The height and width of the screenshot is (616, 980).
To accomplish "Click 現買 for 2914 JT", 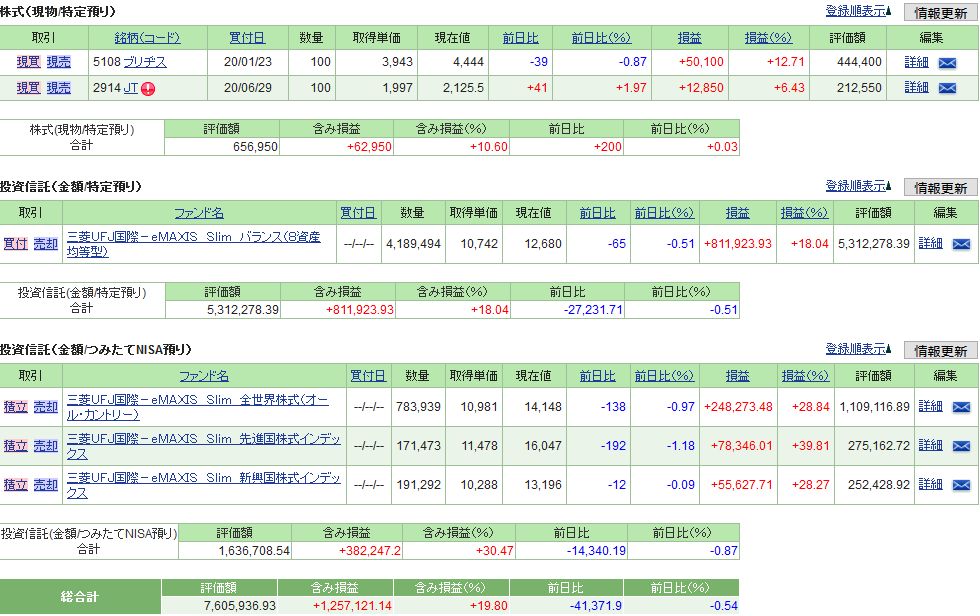I will (x=28, y=88).
